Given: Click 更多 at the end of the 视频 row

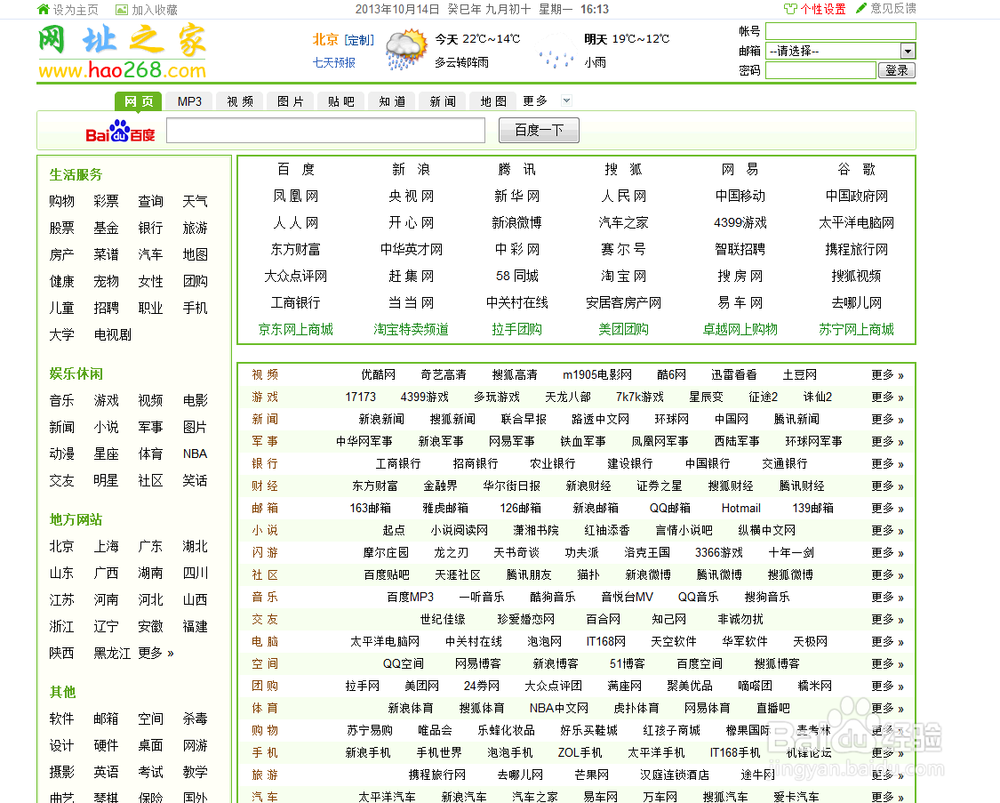Looking at the screenshot, I should [884, 374].
